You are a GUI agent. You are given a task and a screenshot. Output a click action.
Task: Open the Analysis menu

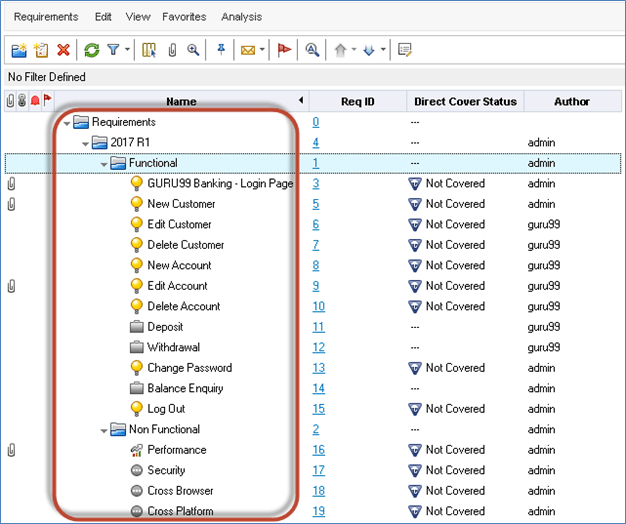tap(241, 17)
